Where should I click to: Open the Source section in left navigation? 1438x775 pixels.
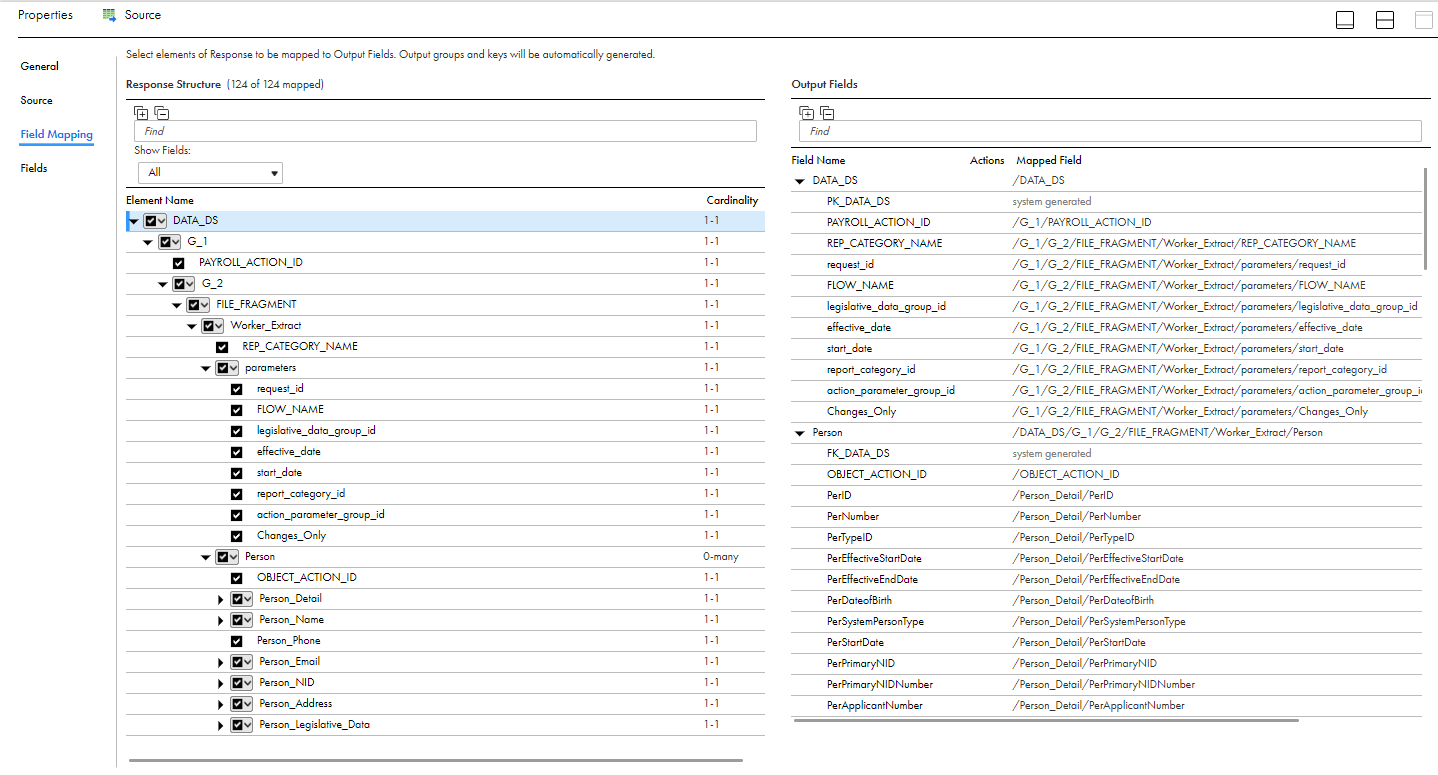(36, 100)
